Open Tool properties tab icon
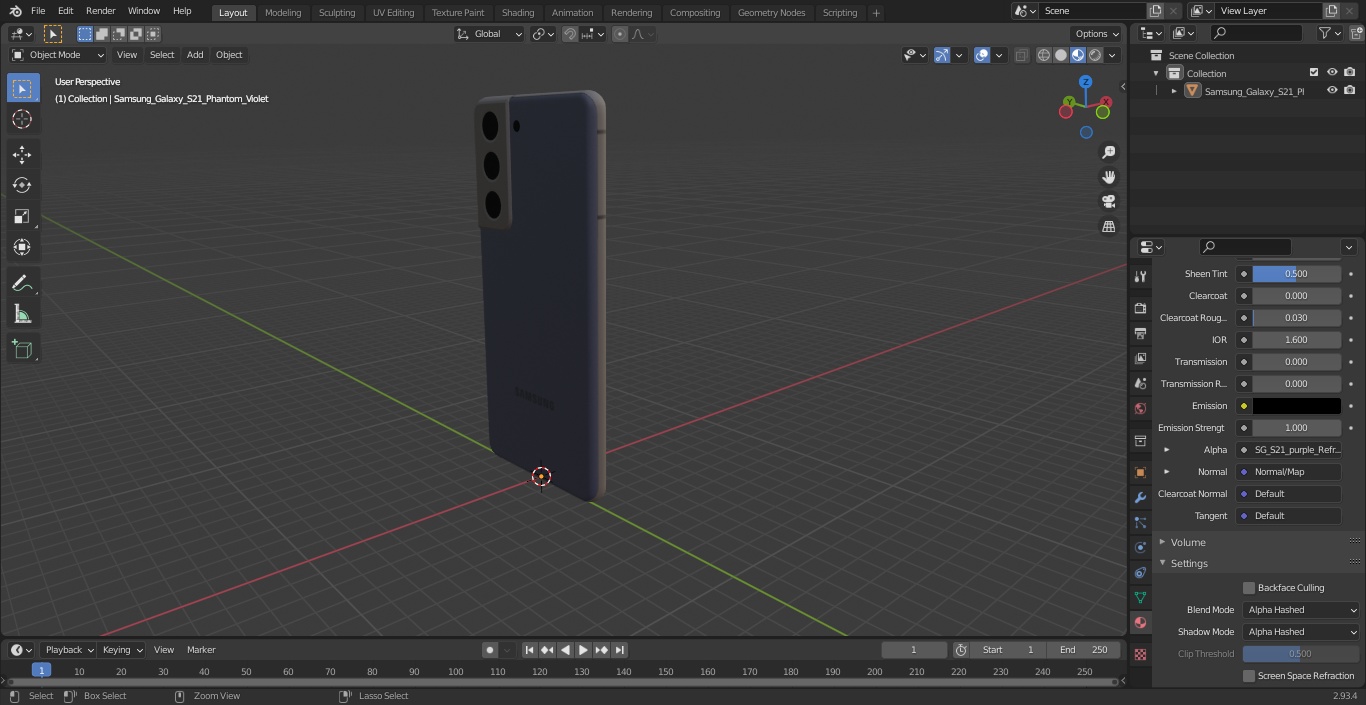 pos(1140,276)
